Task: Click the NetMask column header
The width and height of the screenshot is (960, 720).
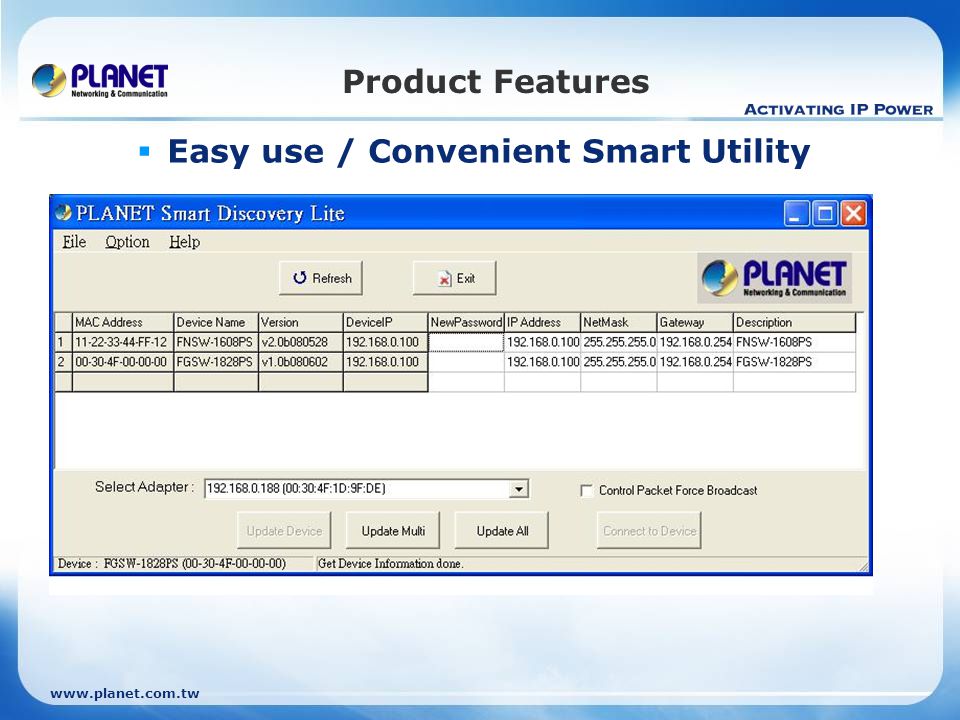Action: point(619,322)
